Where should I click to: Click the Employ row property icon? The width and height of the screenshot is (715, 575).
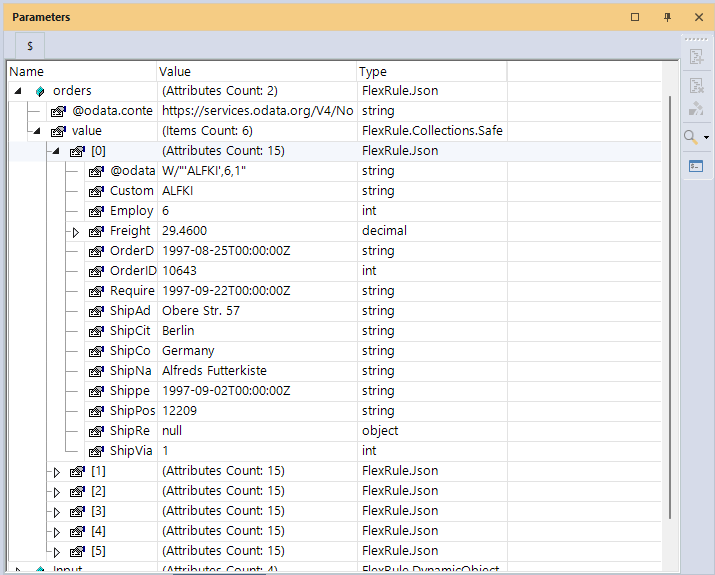(x=96, y=212)
